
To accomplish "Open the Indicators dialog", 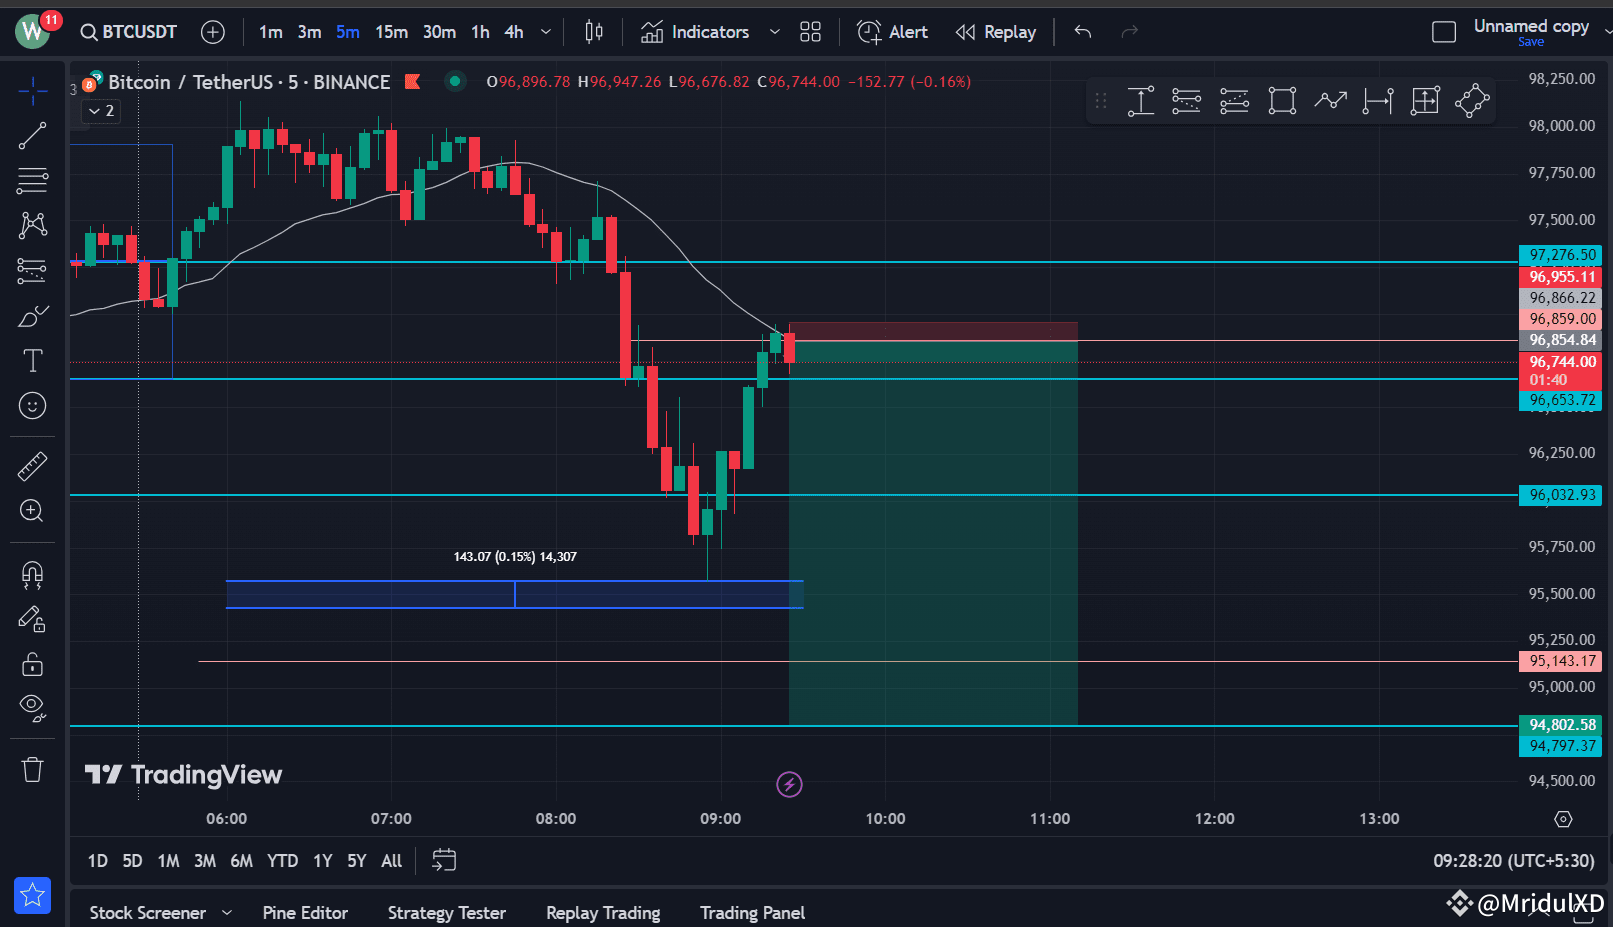I will pos(695,32).
